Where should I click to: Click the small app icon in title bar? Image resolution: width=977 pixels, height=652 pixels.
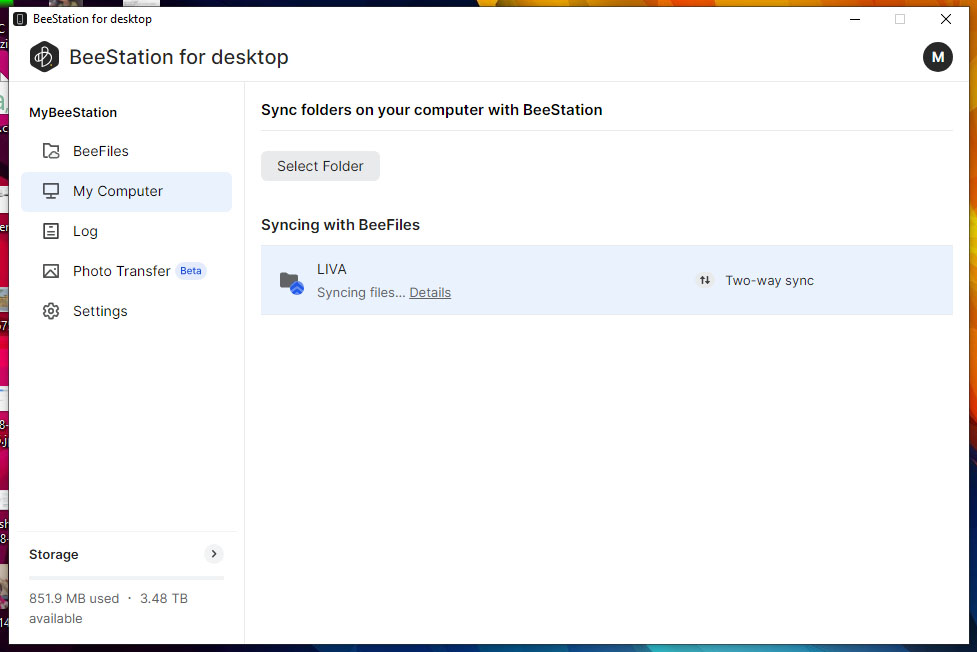pos(19,19)
